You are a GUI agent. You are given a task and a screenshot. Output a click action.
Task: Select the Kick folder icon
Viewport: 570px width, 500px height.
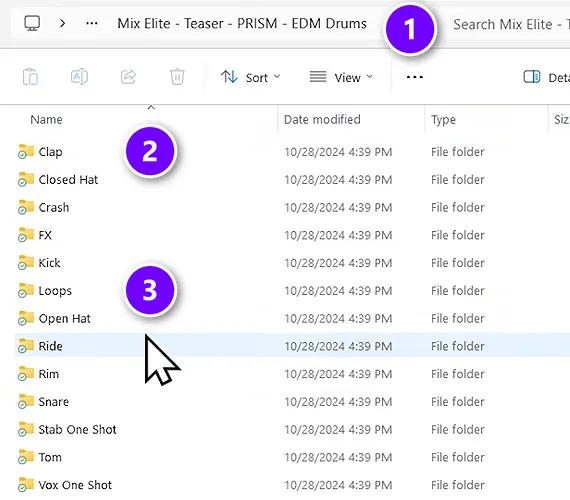[26, 262]
